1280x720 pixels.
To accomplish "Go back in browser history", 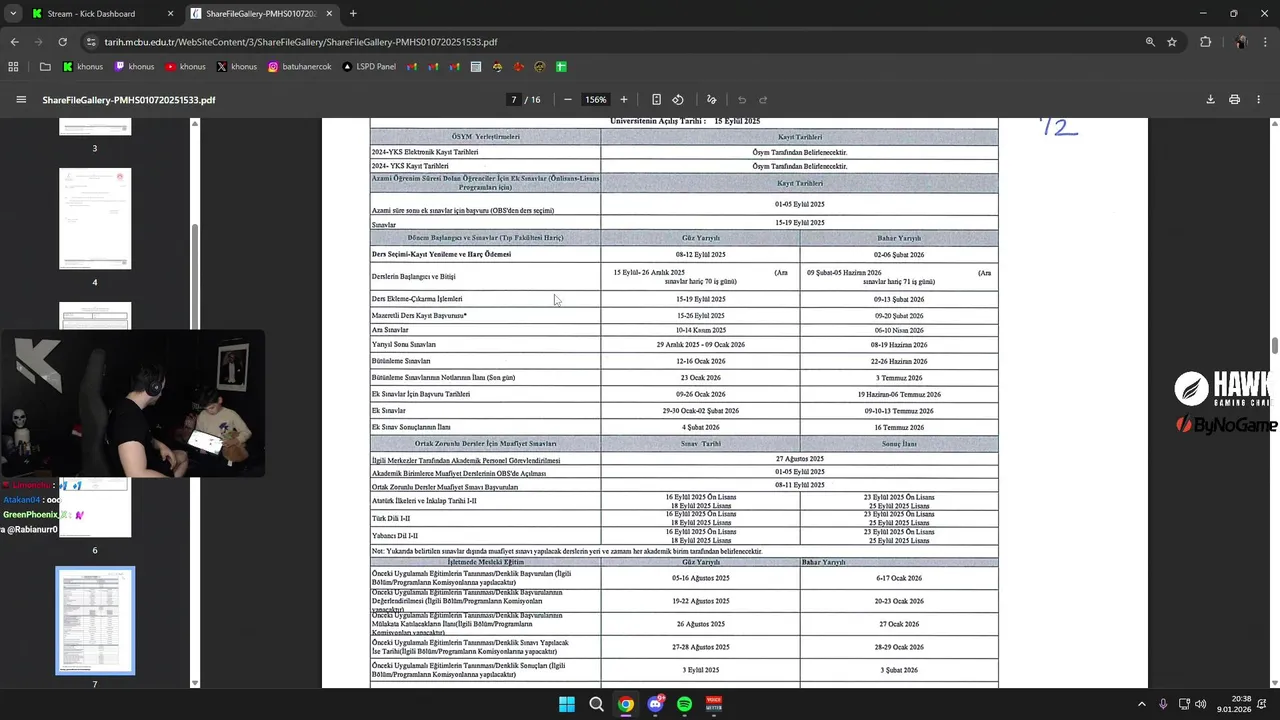I will [14, 42].
